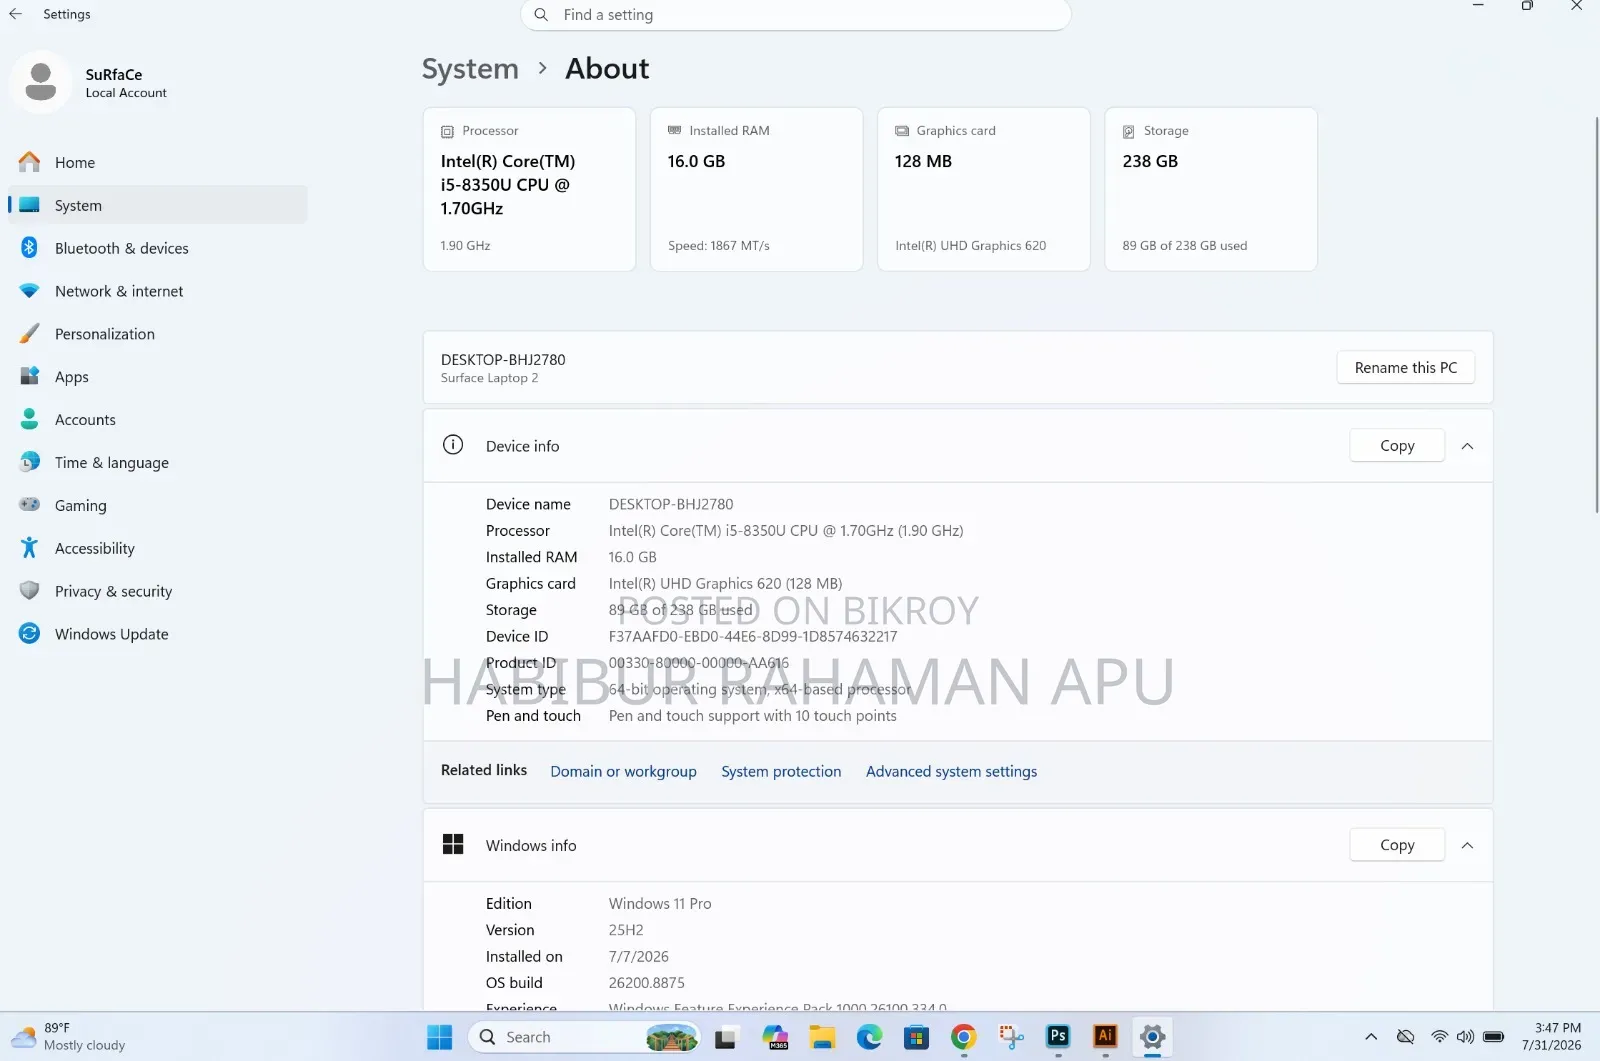Open Accounts settings
Screen dimensions: 1600x1061
pyautogui.click(x=158, y=420)
